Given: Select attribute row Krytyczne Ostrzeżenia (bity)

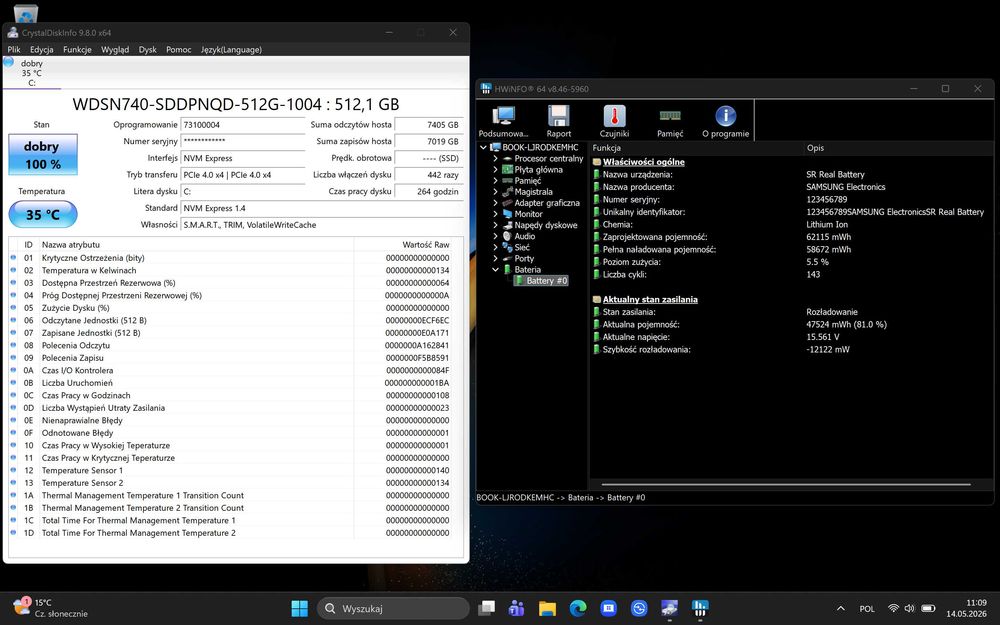Looking at the screenshot, I should 230,258.
